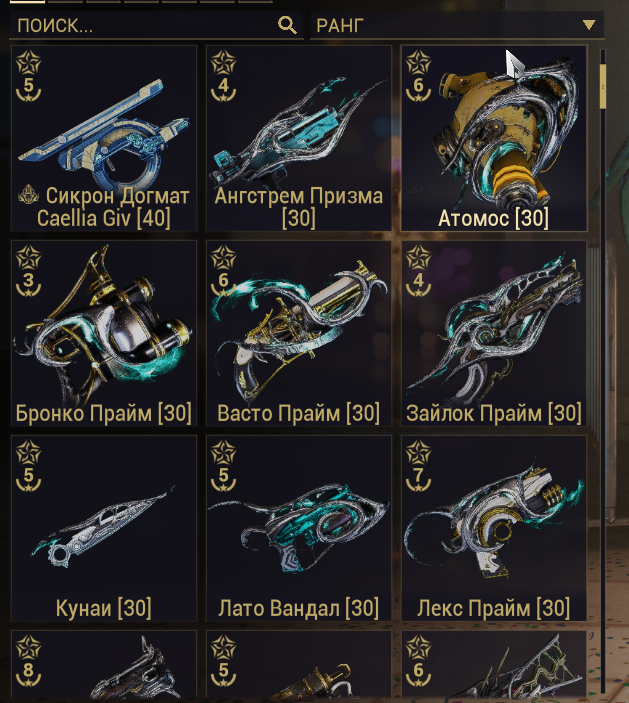629x703 pixels.
Task: Click mastery rank 6 badge on Атомос
Action: [x=418, y=76]
